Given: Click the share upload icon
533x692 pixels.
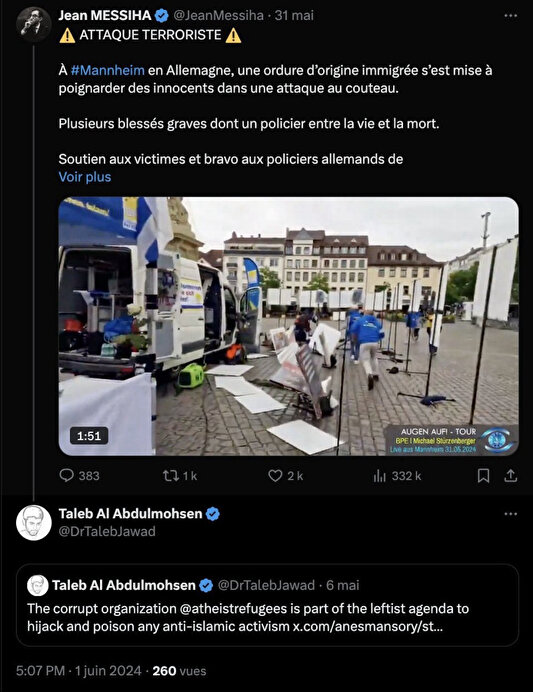Looking at the screenshot, I should (x=510, y=476).
